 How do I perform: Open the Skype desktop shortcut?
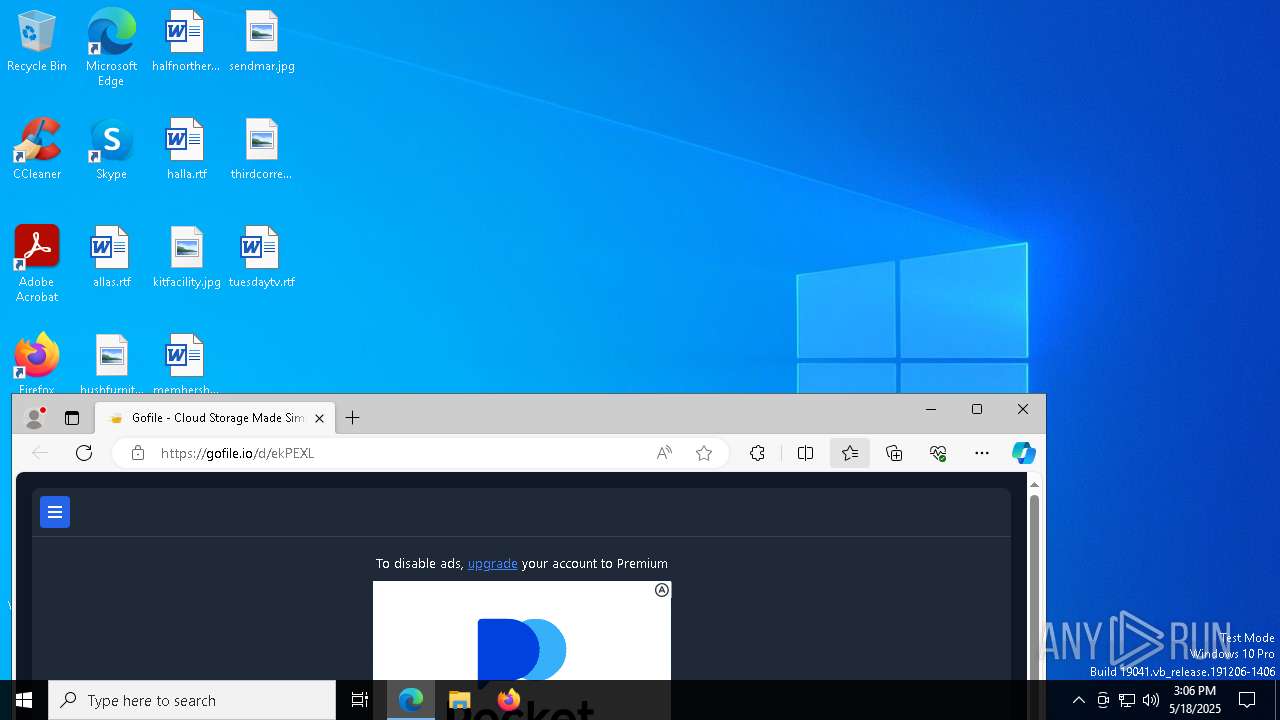pyautogui.click(x=111, y=150)
